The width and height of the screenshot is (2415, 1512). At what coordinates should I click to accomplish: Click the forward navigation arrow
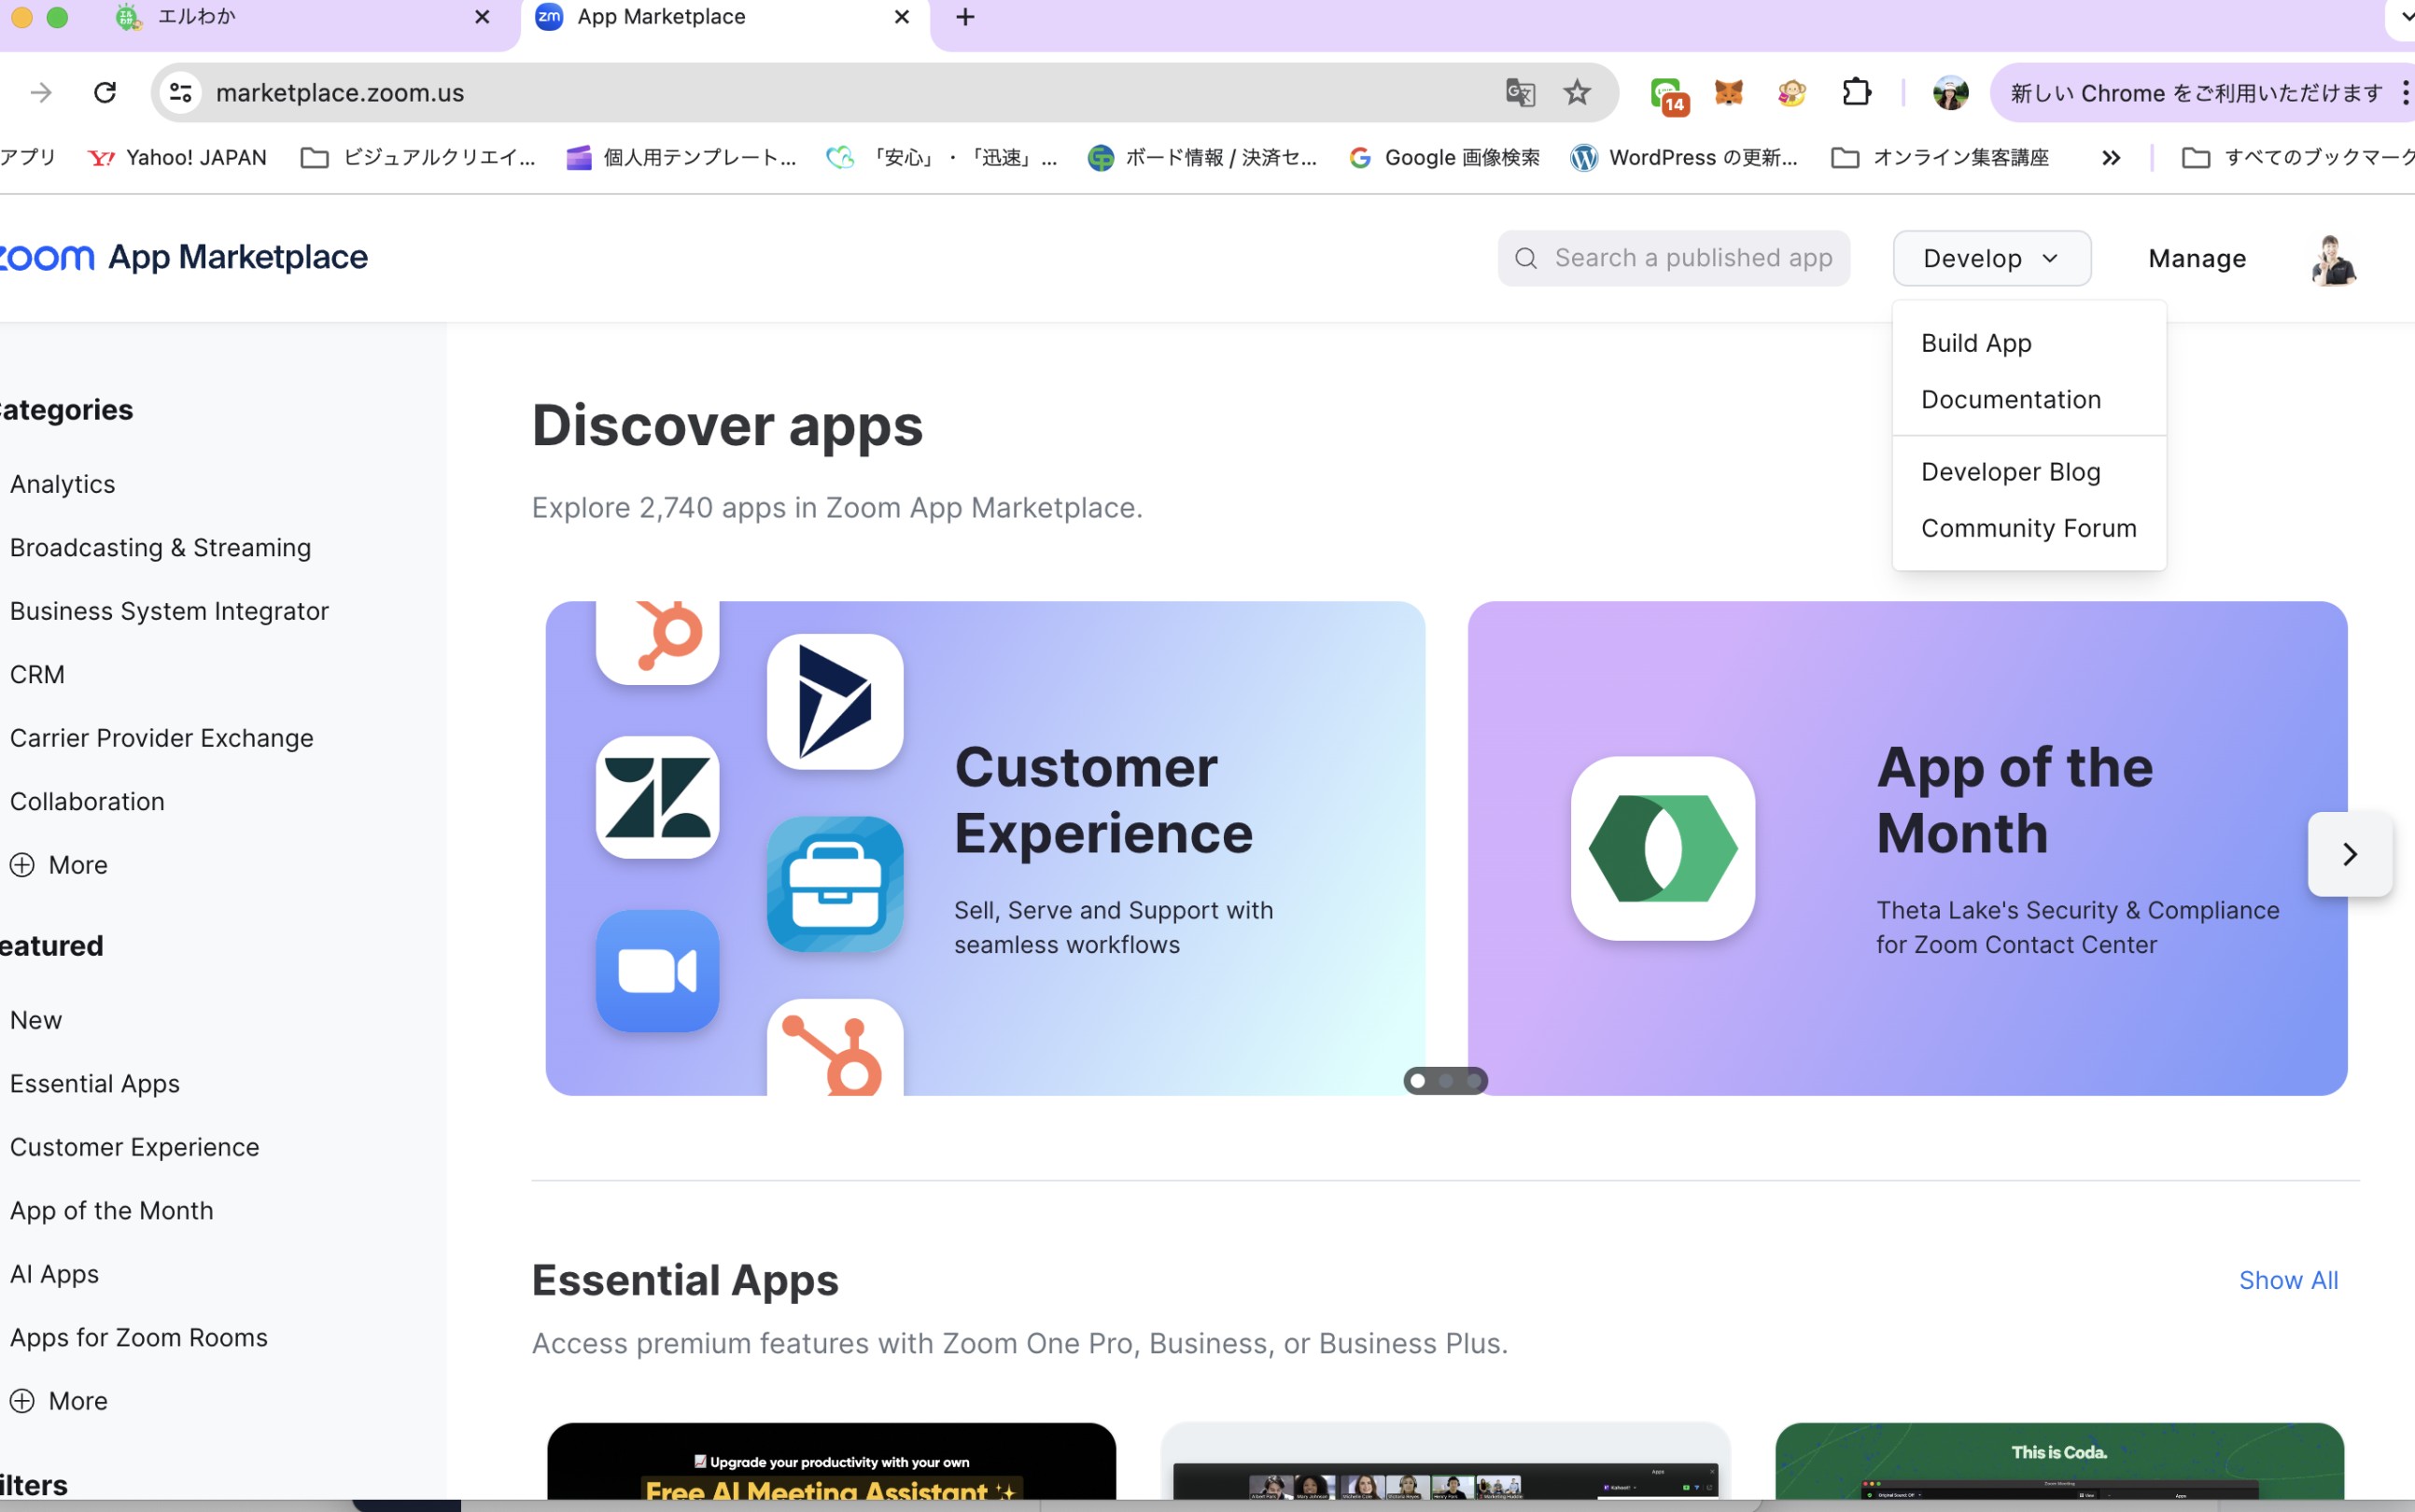point(41,93)
